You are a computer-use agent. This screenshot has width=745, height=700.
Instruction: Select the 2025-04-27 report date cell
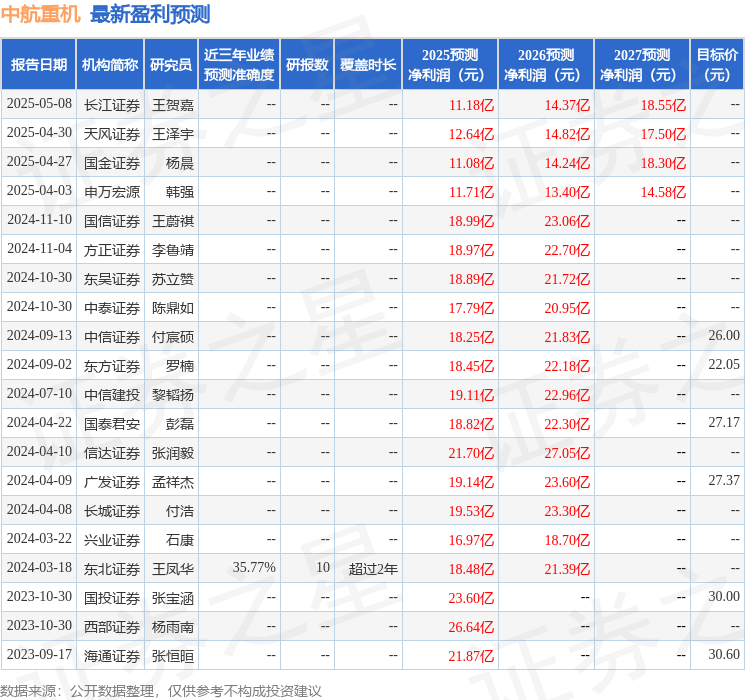click(39, 162)
